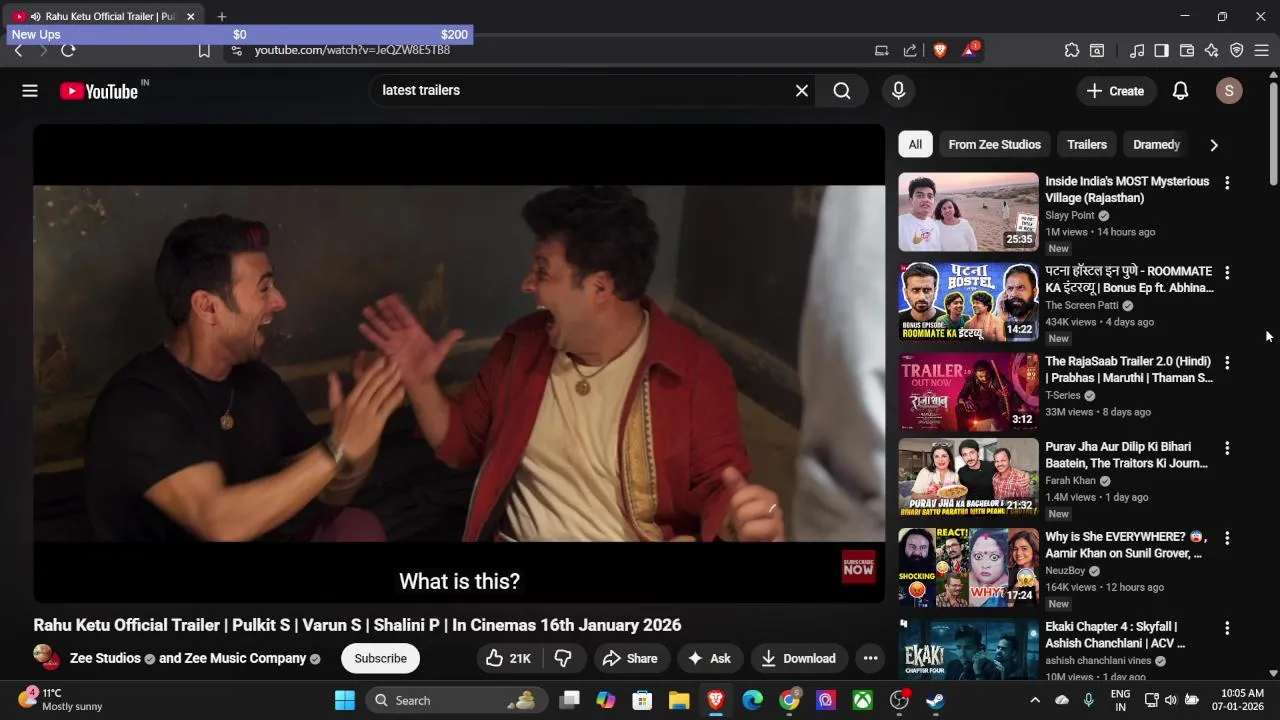This screenshot has height=720, width=1280.
Task: Open options for 'Why is She EVERYWHERE?'
Action: point(1227,538)
